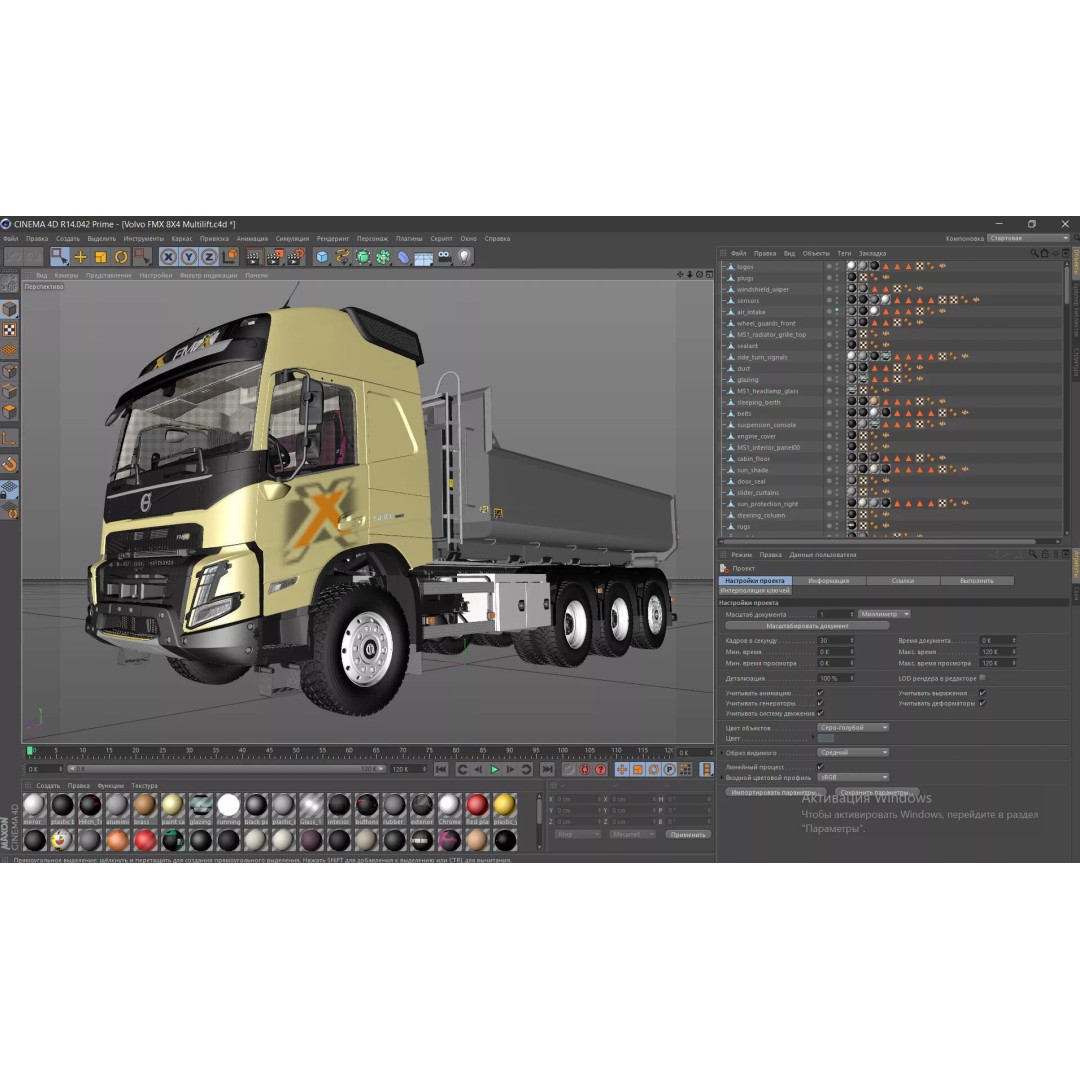Toggle Линейный процесс checkbox
The image size is (1080, 1080).
[820, 767]
